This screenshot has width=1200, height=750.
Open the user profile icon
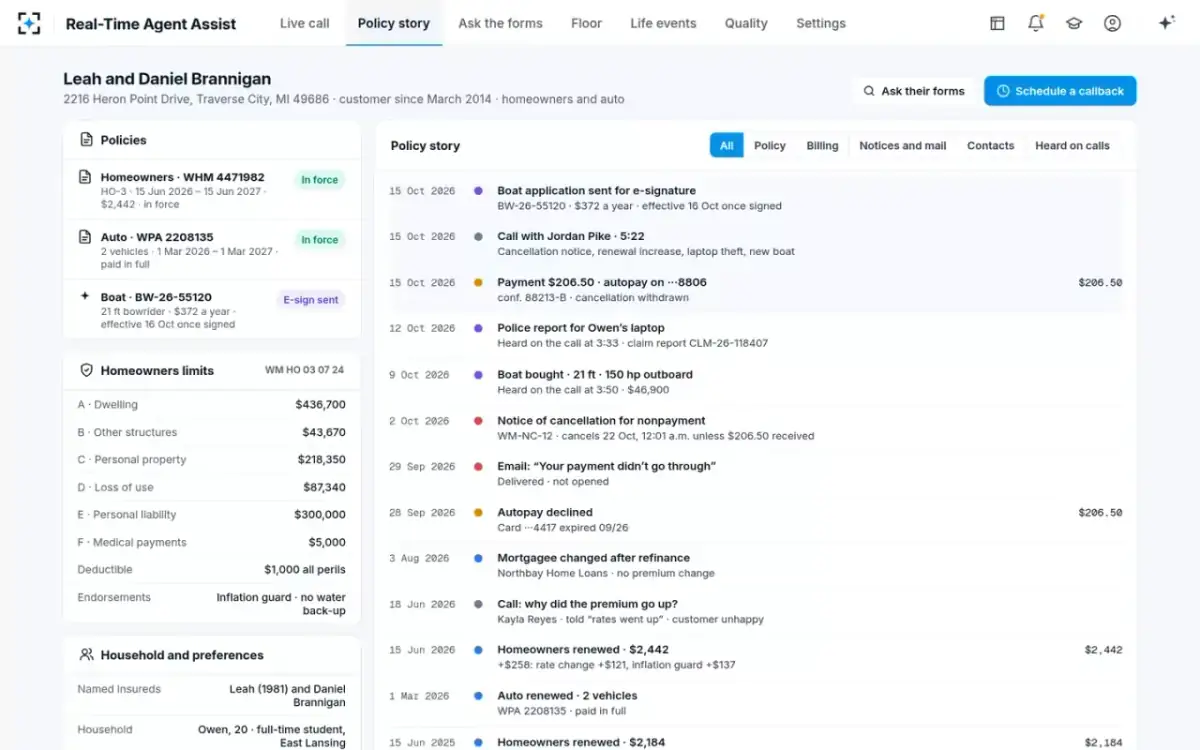[1112, 23]
